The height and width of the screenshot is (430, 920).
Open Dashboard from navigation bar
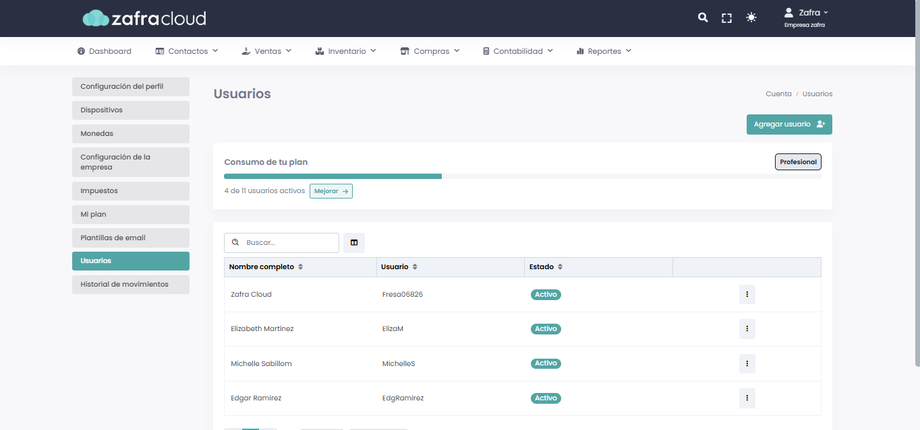[x=104, y=51]
